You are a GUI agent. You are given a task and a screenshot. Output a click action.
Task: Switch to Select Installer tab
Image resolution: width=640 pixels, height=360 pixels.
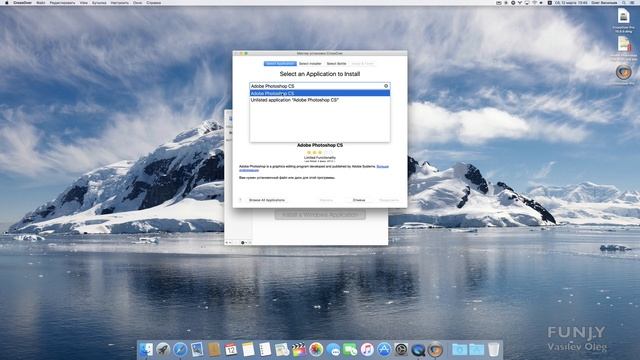(310, 64)
